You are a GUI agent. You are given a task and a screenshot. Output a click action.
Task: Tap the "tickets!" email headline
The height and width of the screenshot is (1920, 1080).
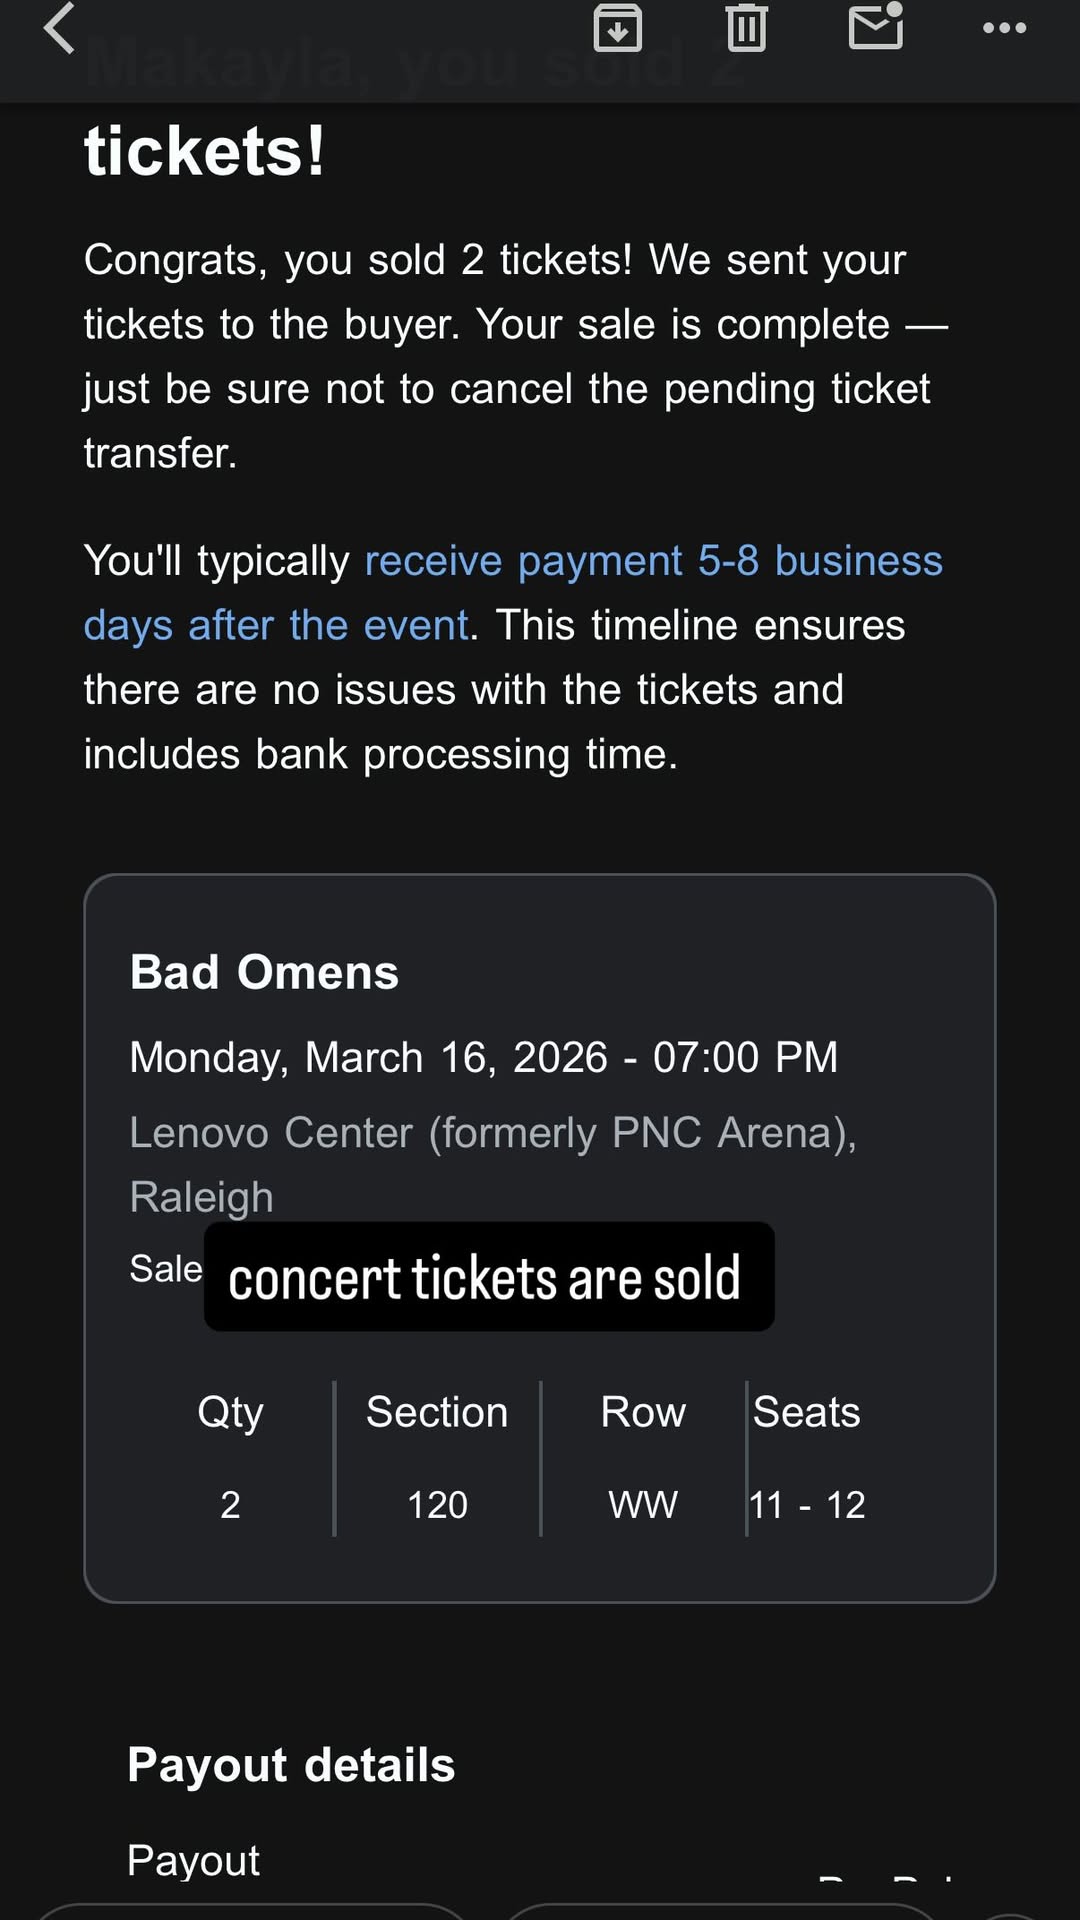(204, 152)
